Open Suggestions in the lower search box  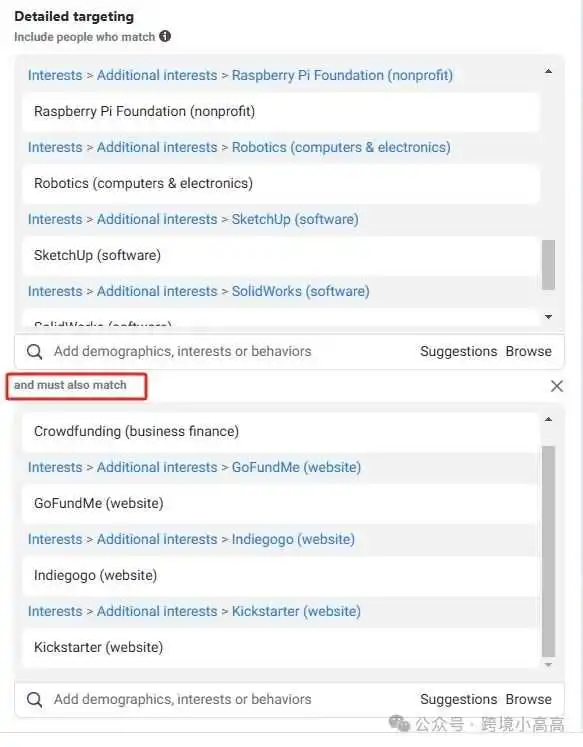coord(458,699)
